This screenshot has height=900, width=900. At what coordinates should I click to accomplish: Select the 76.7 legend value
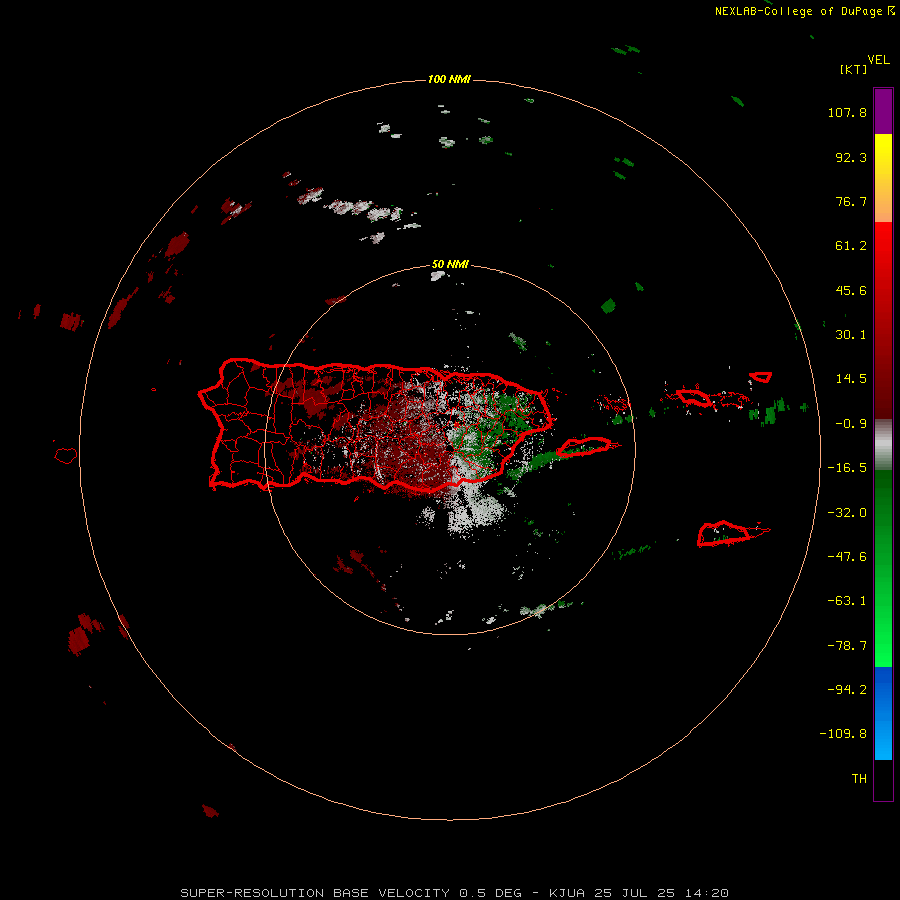click(851, 201)
